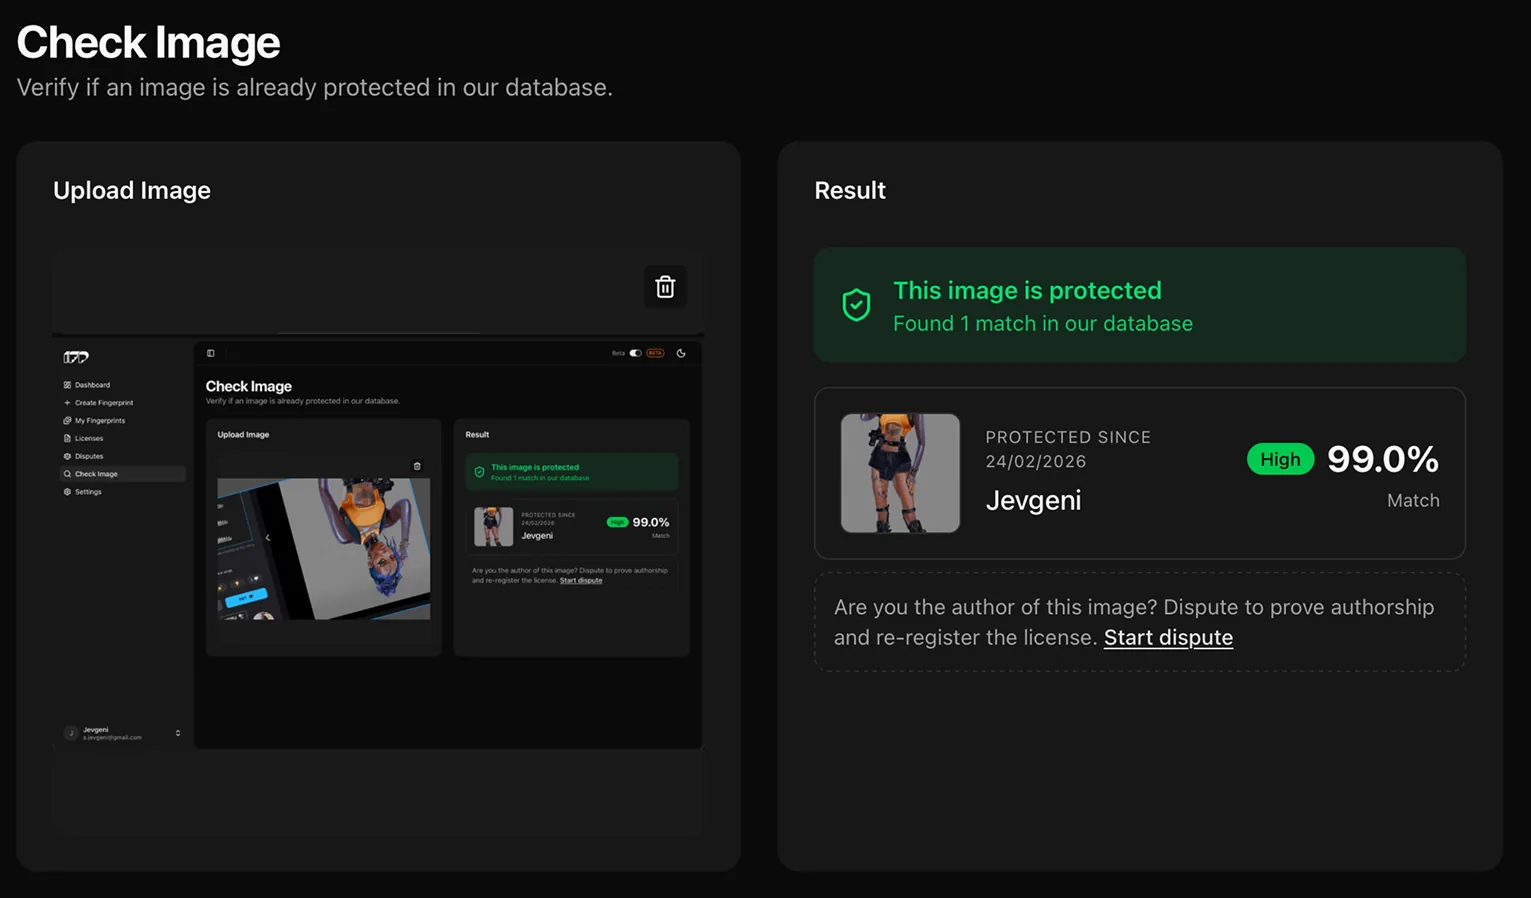Click the Match label under the large 99.0%

click(1413, 501)
